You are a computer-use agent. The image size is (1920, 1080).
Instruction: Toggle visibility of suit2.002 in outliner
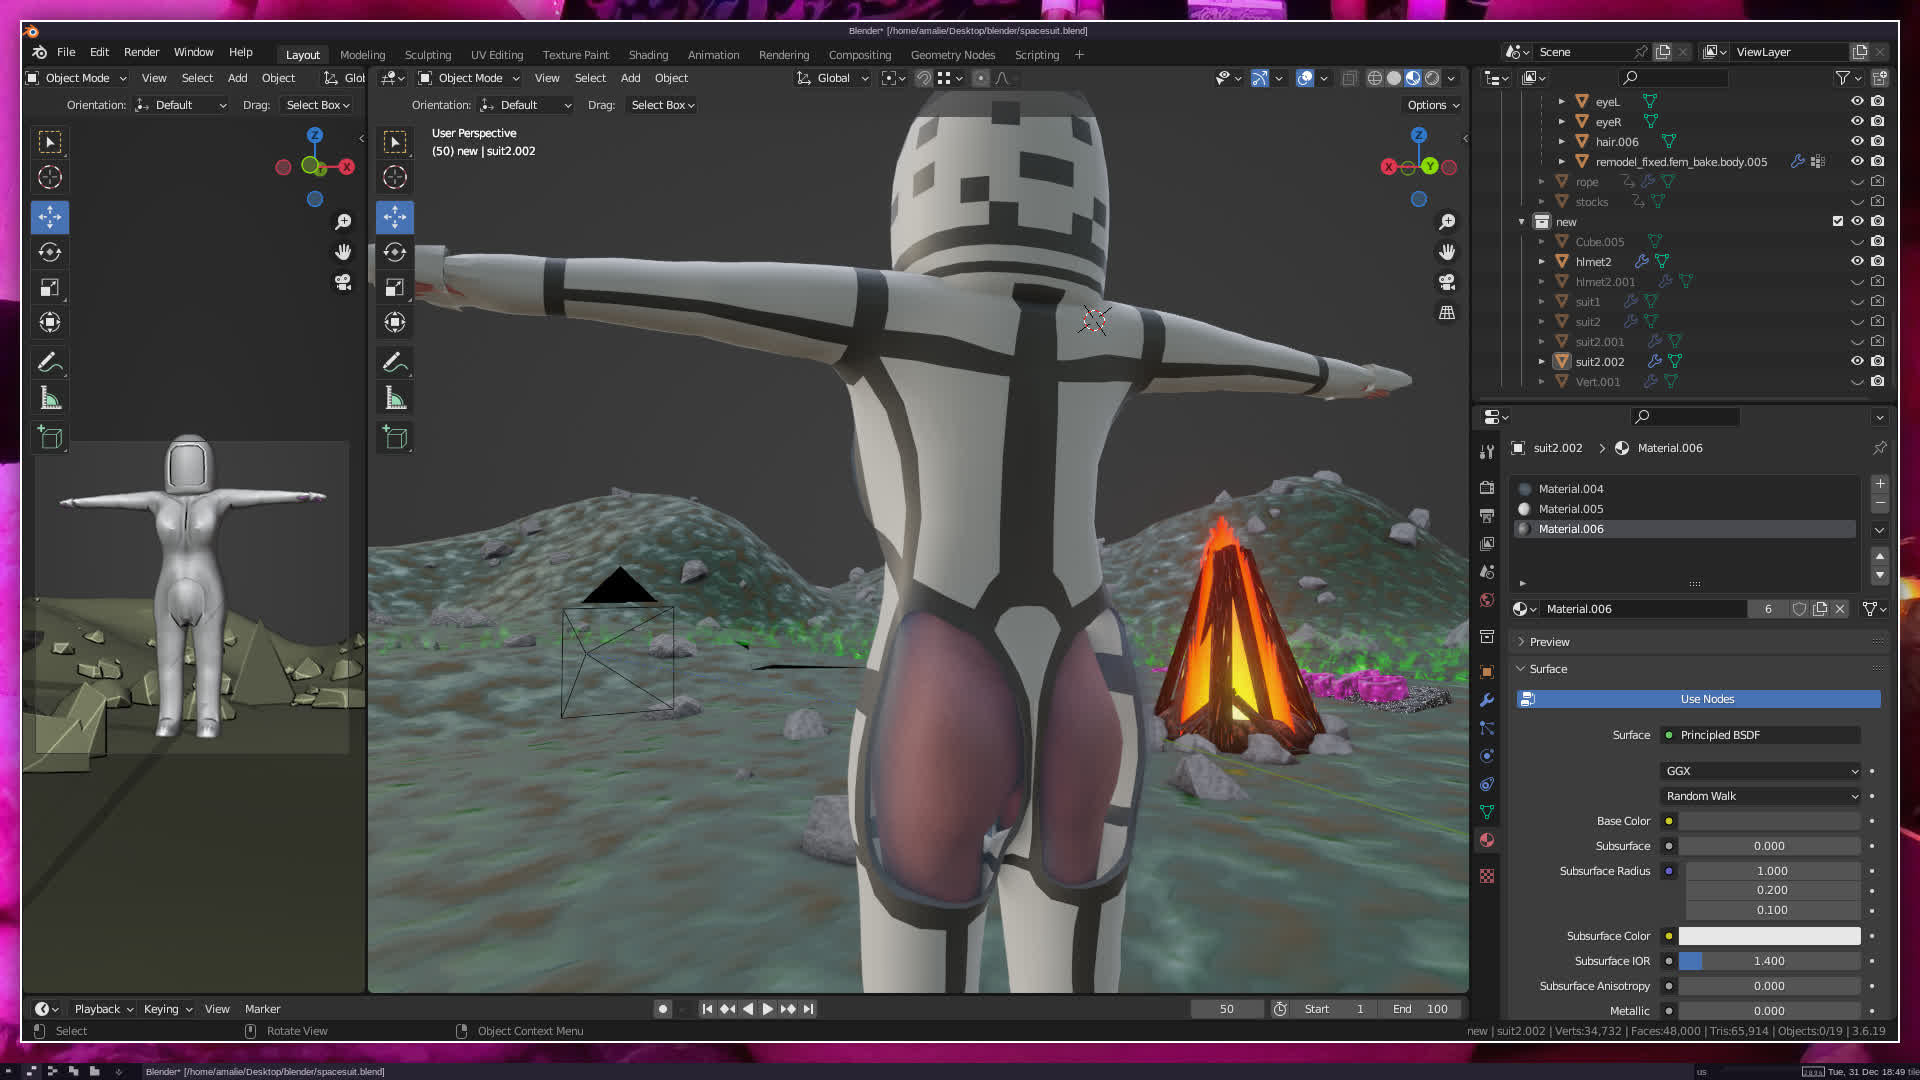[1856, 361]
